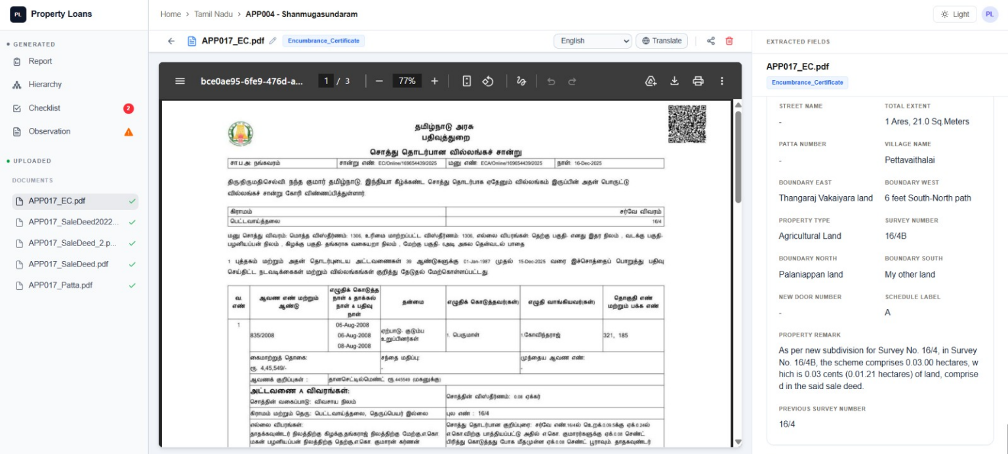1008x454 pixels.
Task: Select the draw annotation tool
Action: click(521, 81)
